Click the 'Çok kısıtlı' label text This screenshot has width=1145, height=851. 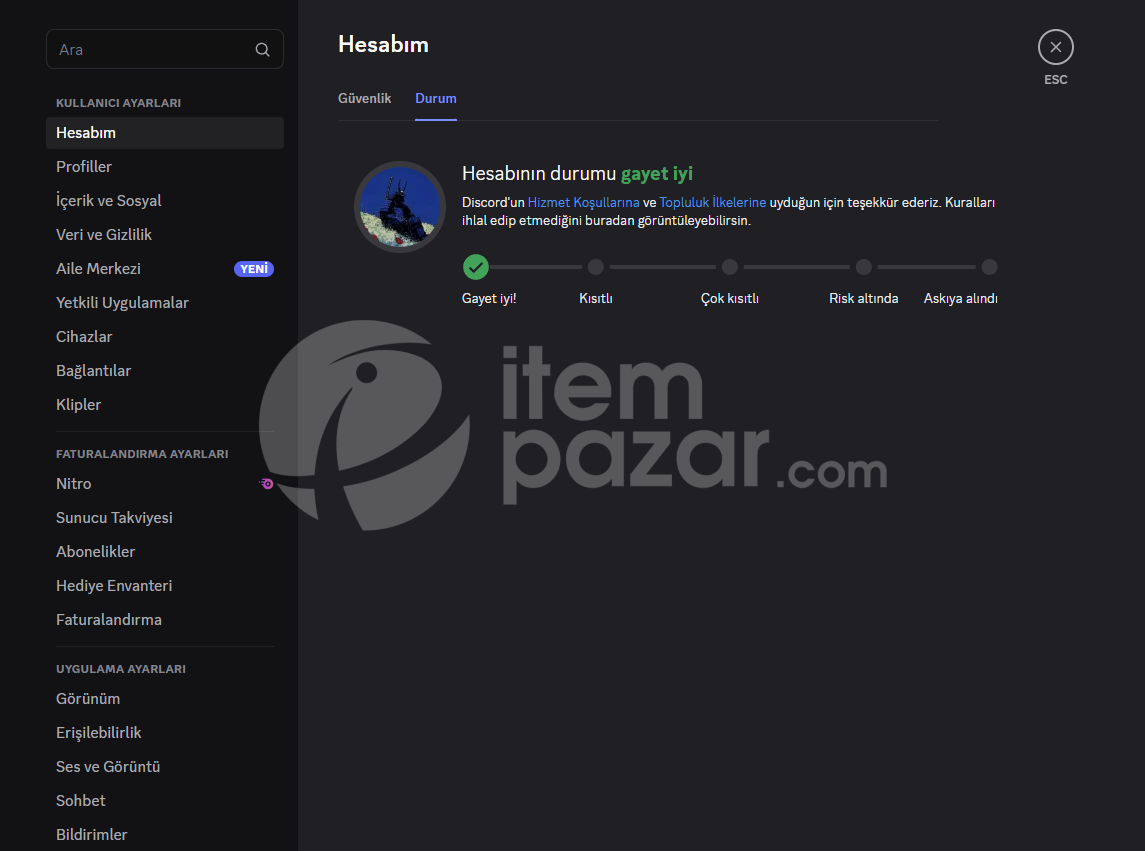point(729,298)
